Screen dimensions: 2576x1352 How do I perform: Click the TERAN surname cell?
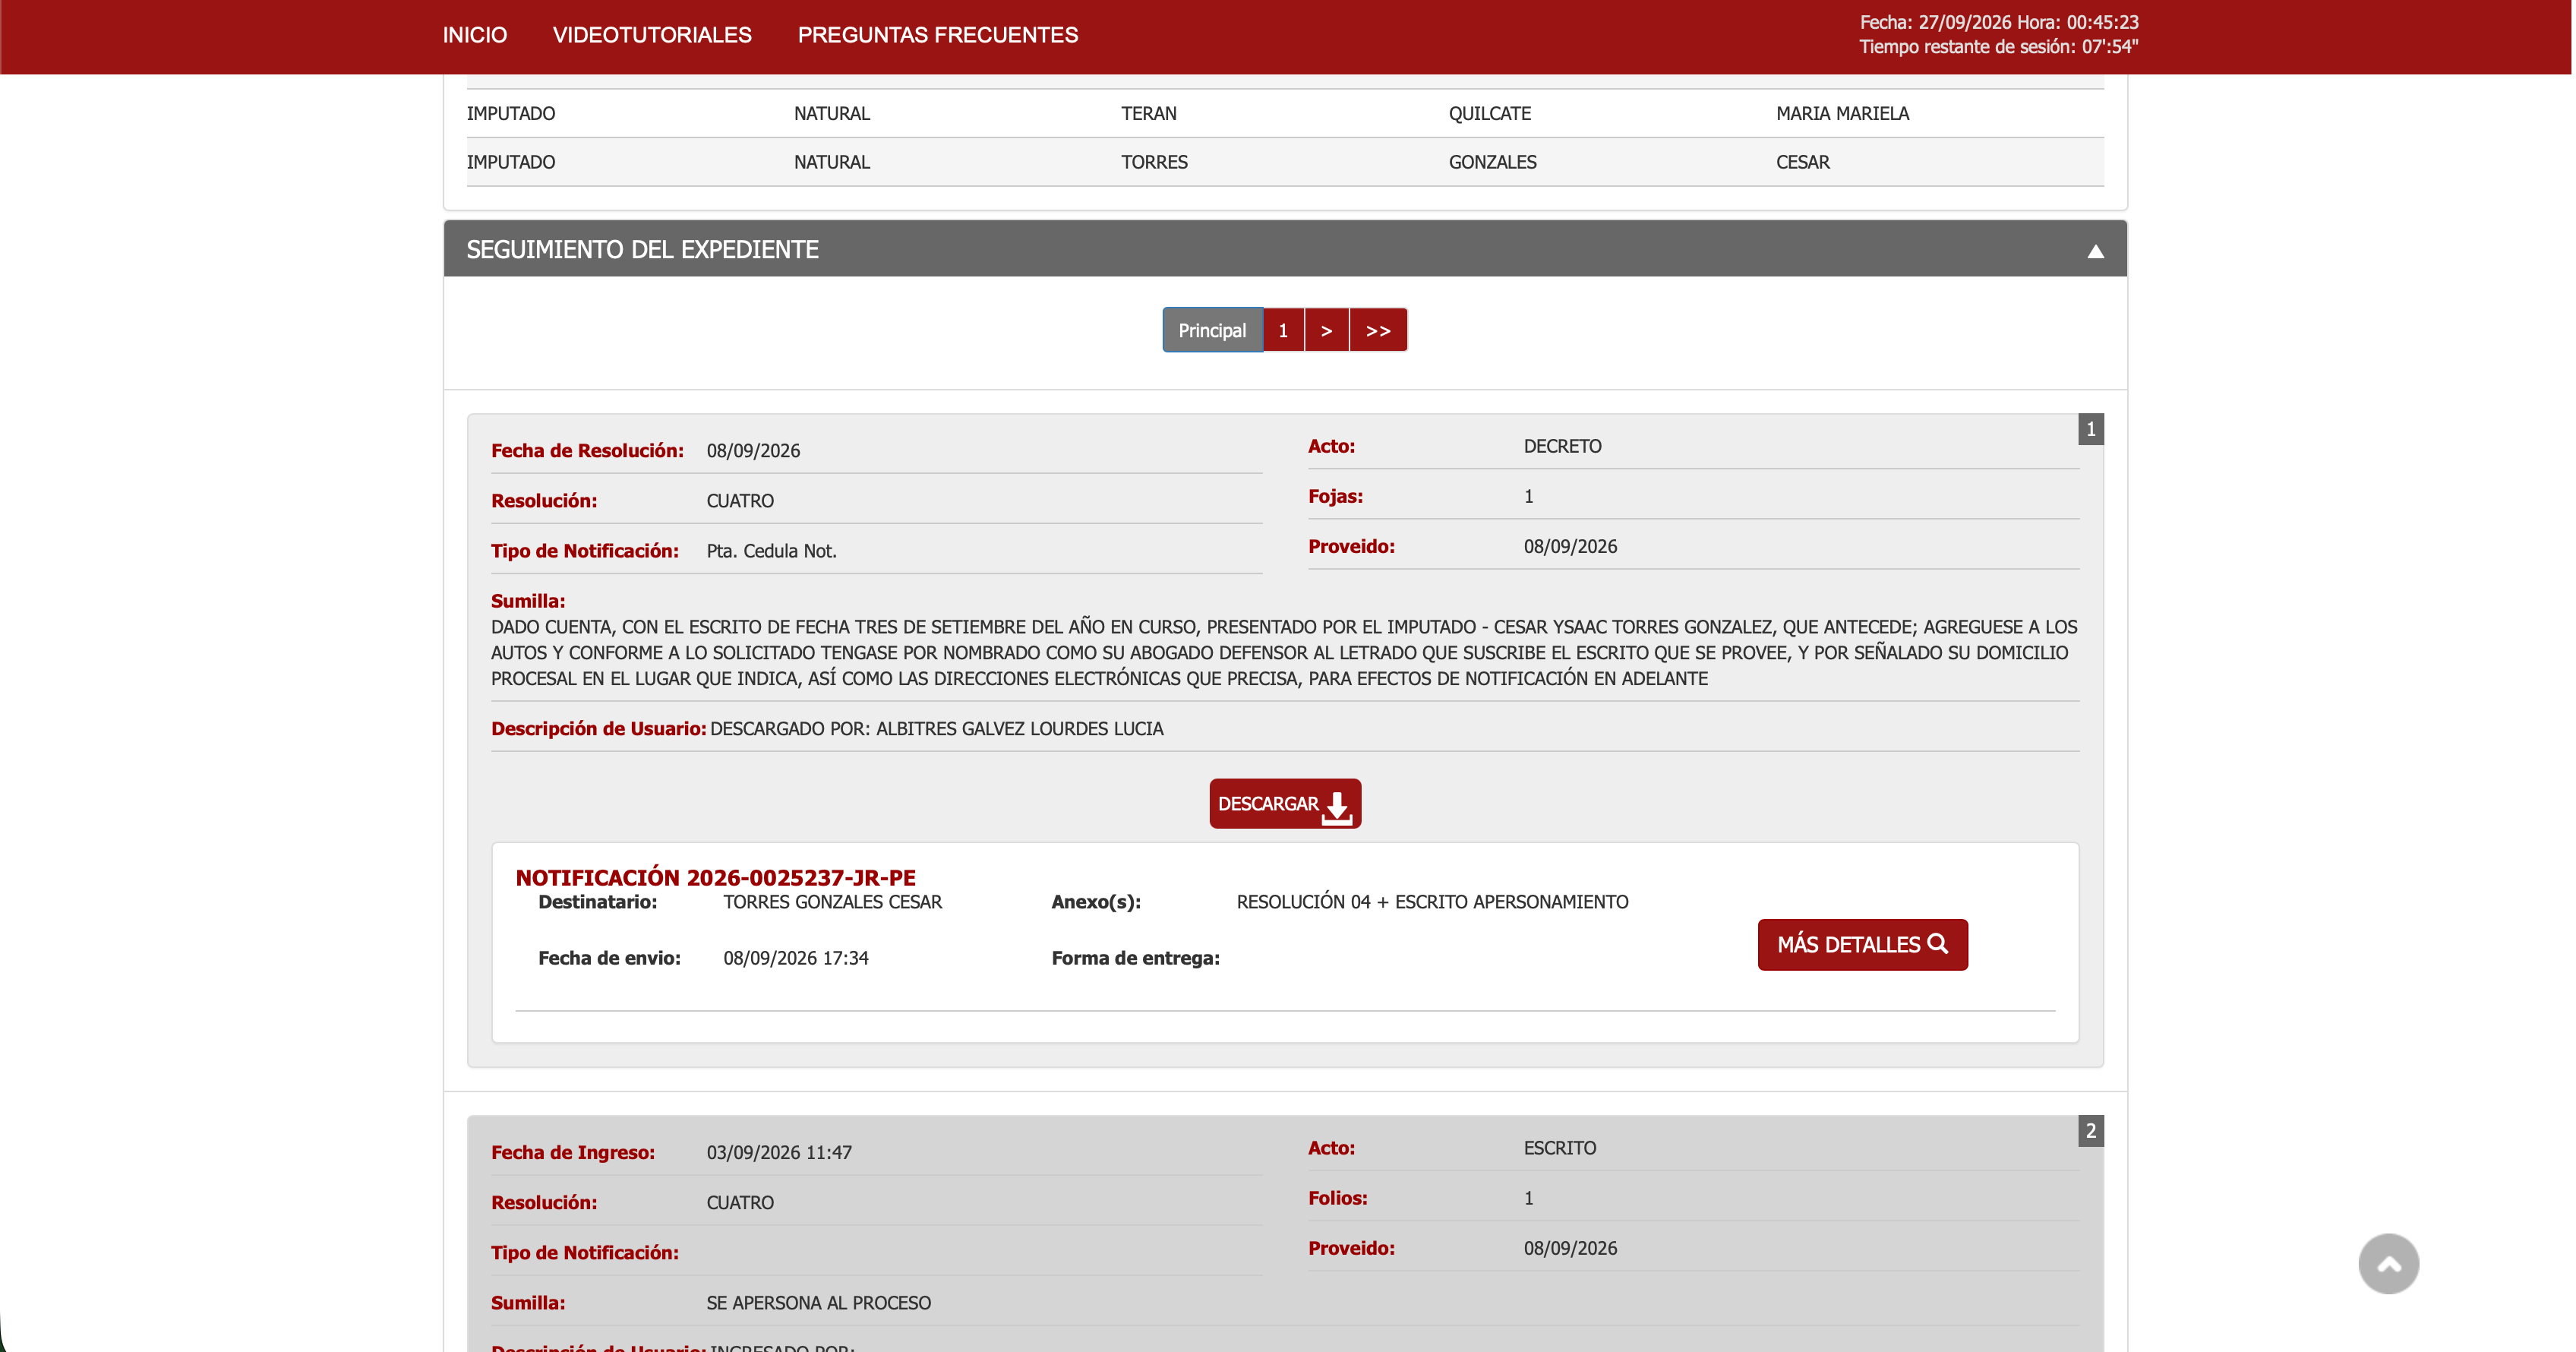[x=1148, y=113]
